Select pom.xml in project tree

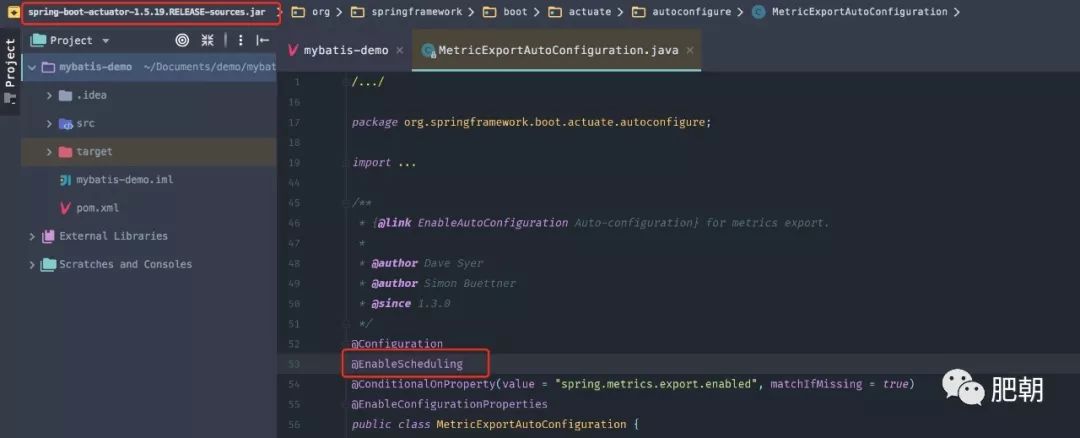click(x=97, y=208)
